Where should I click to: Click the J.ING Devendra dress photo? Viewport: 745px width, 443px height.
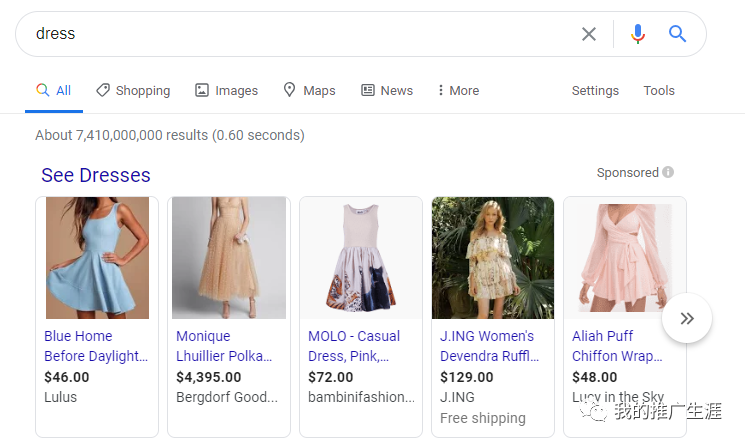(492, 258)
